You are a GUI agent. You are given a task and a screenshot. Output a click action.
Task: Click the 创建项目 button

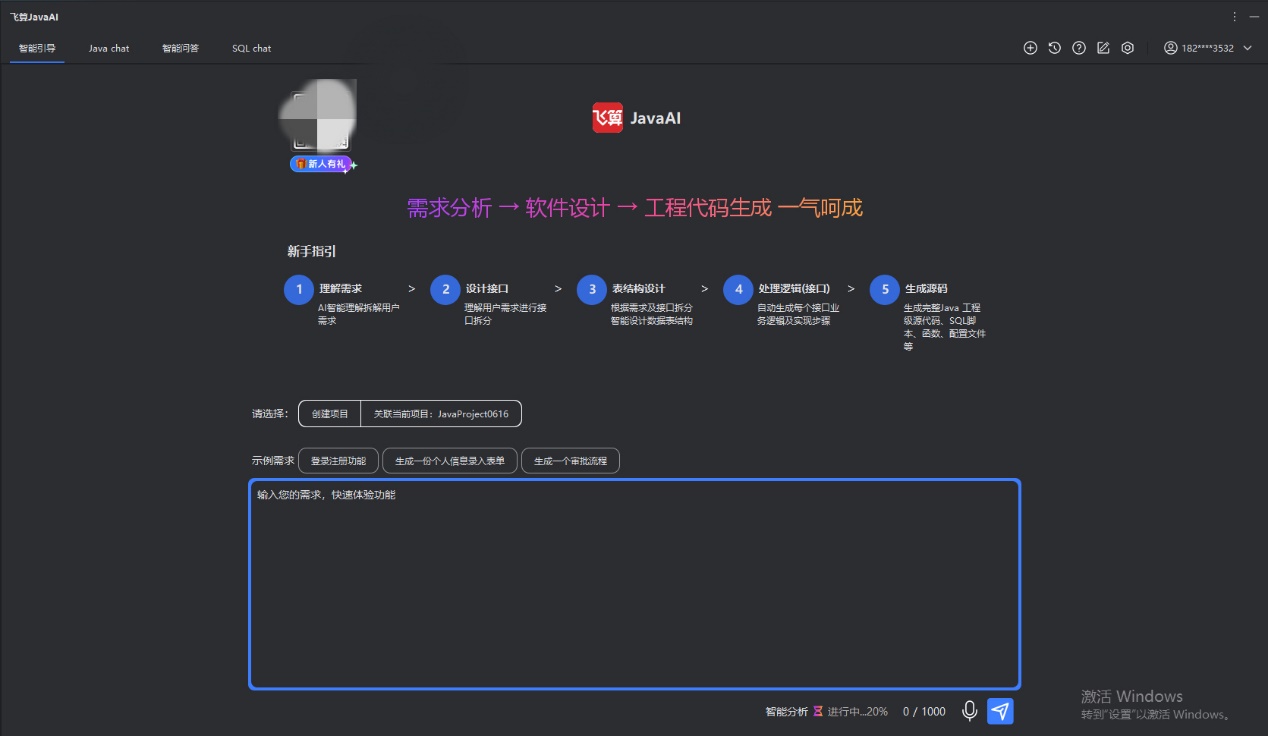click(330, 414)
